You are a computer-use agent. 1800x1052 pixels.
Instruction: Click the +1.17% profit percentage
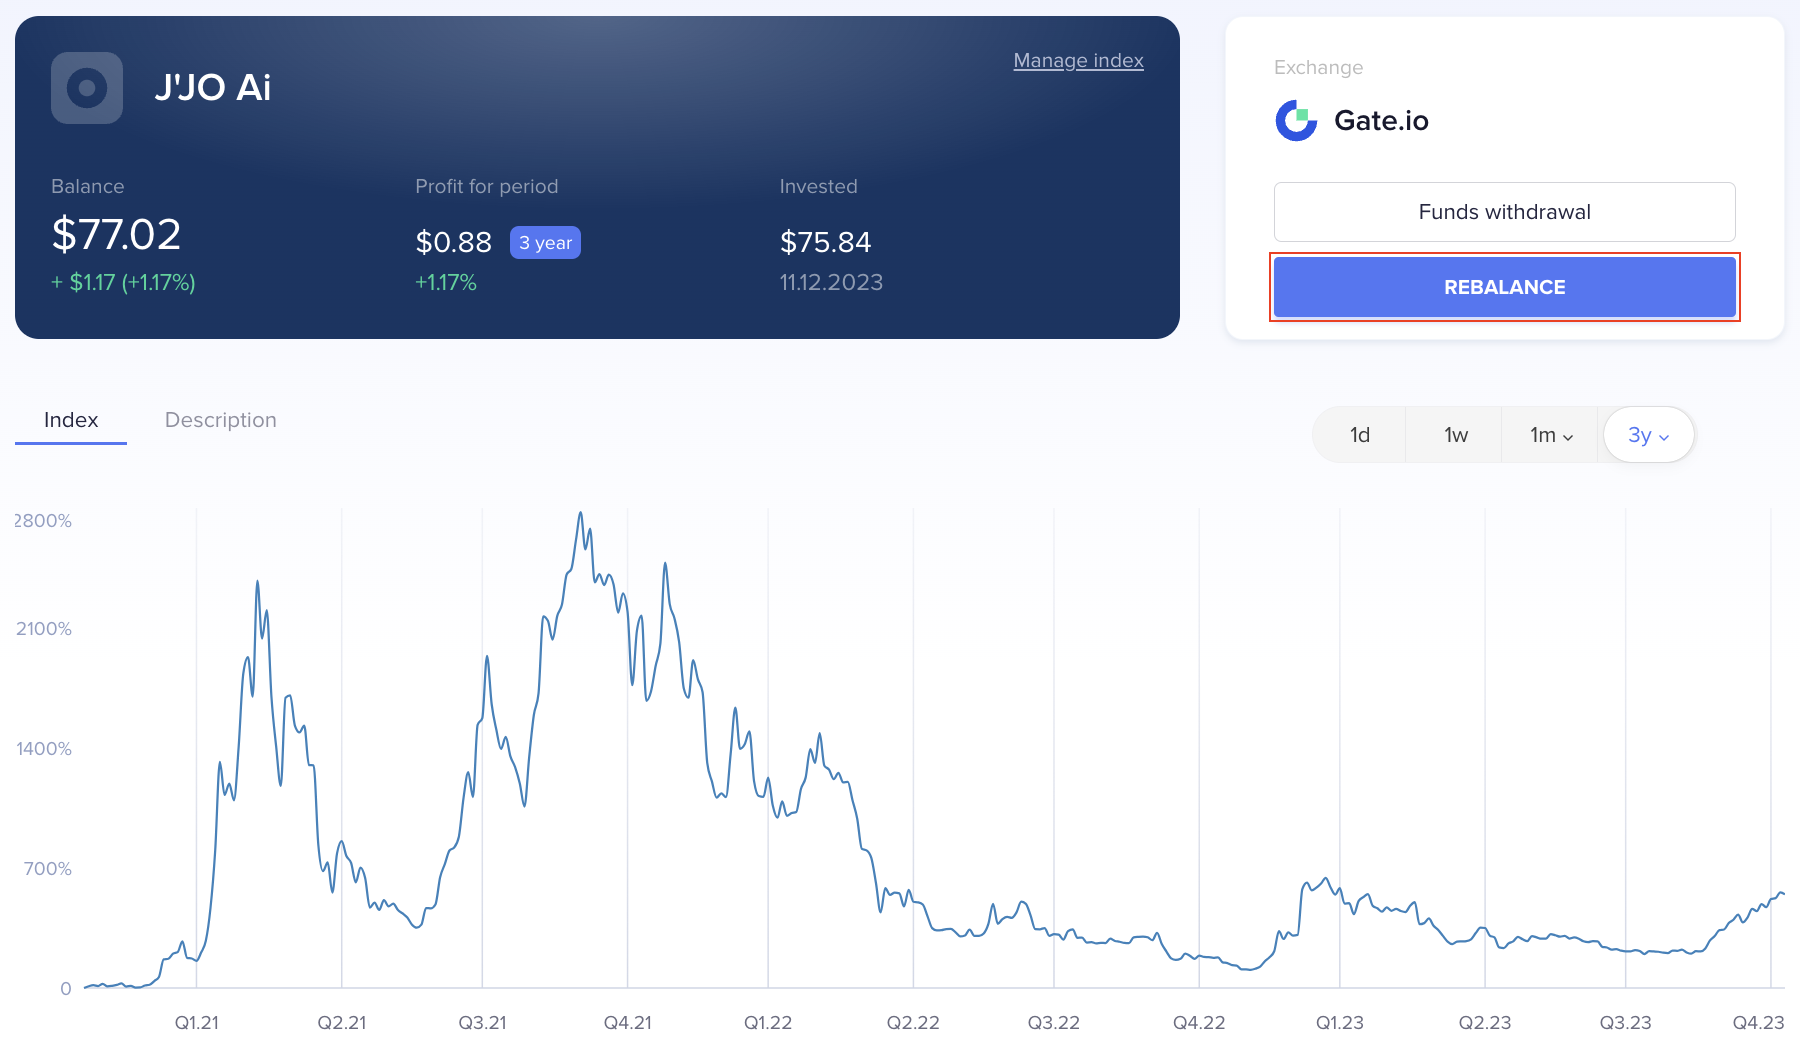pyautogui.click(x=446, y=283)
